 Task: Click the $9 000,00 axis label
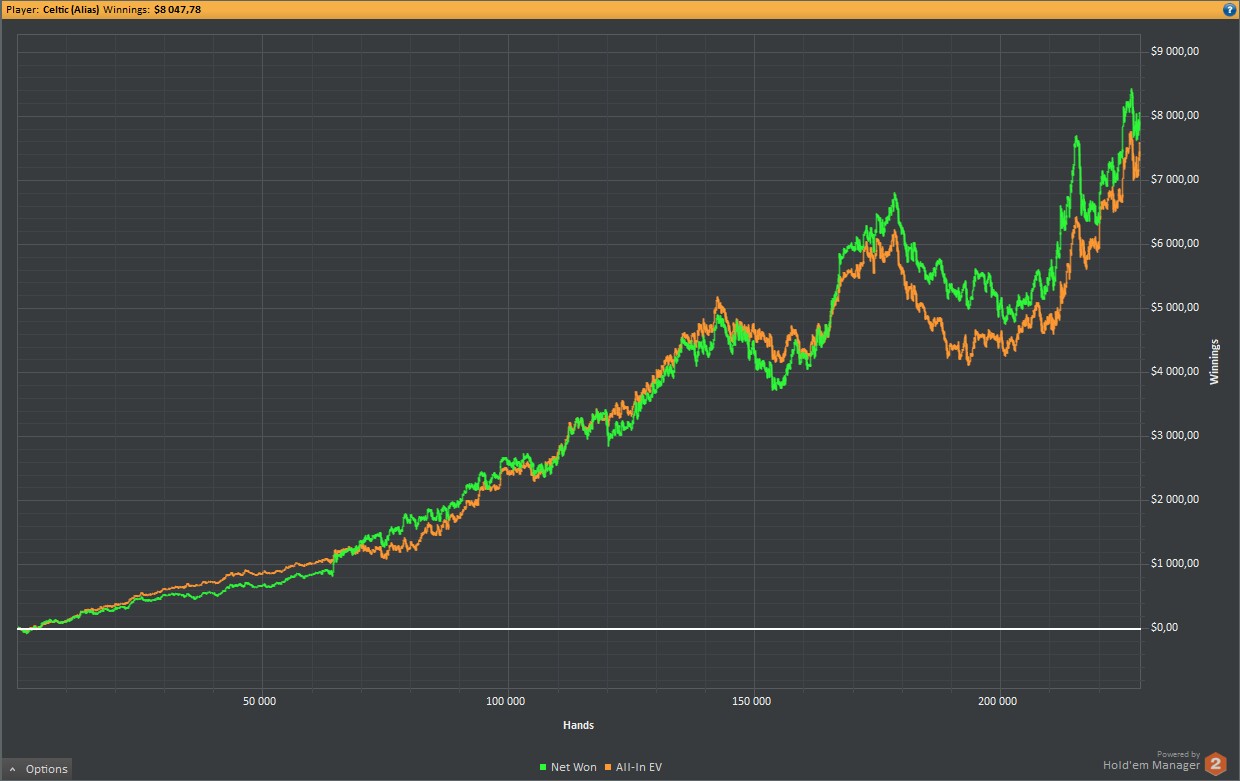(x=1174, y=52)
